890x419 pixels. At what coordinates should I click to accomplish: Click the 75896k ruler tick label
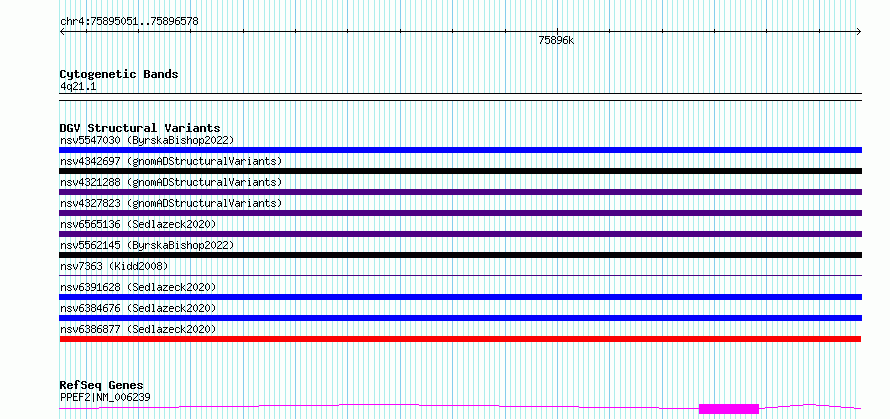point(556,40)
